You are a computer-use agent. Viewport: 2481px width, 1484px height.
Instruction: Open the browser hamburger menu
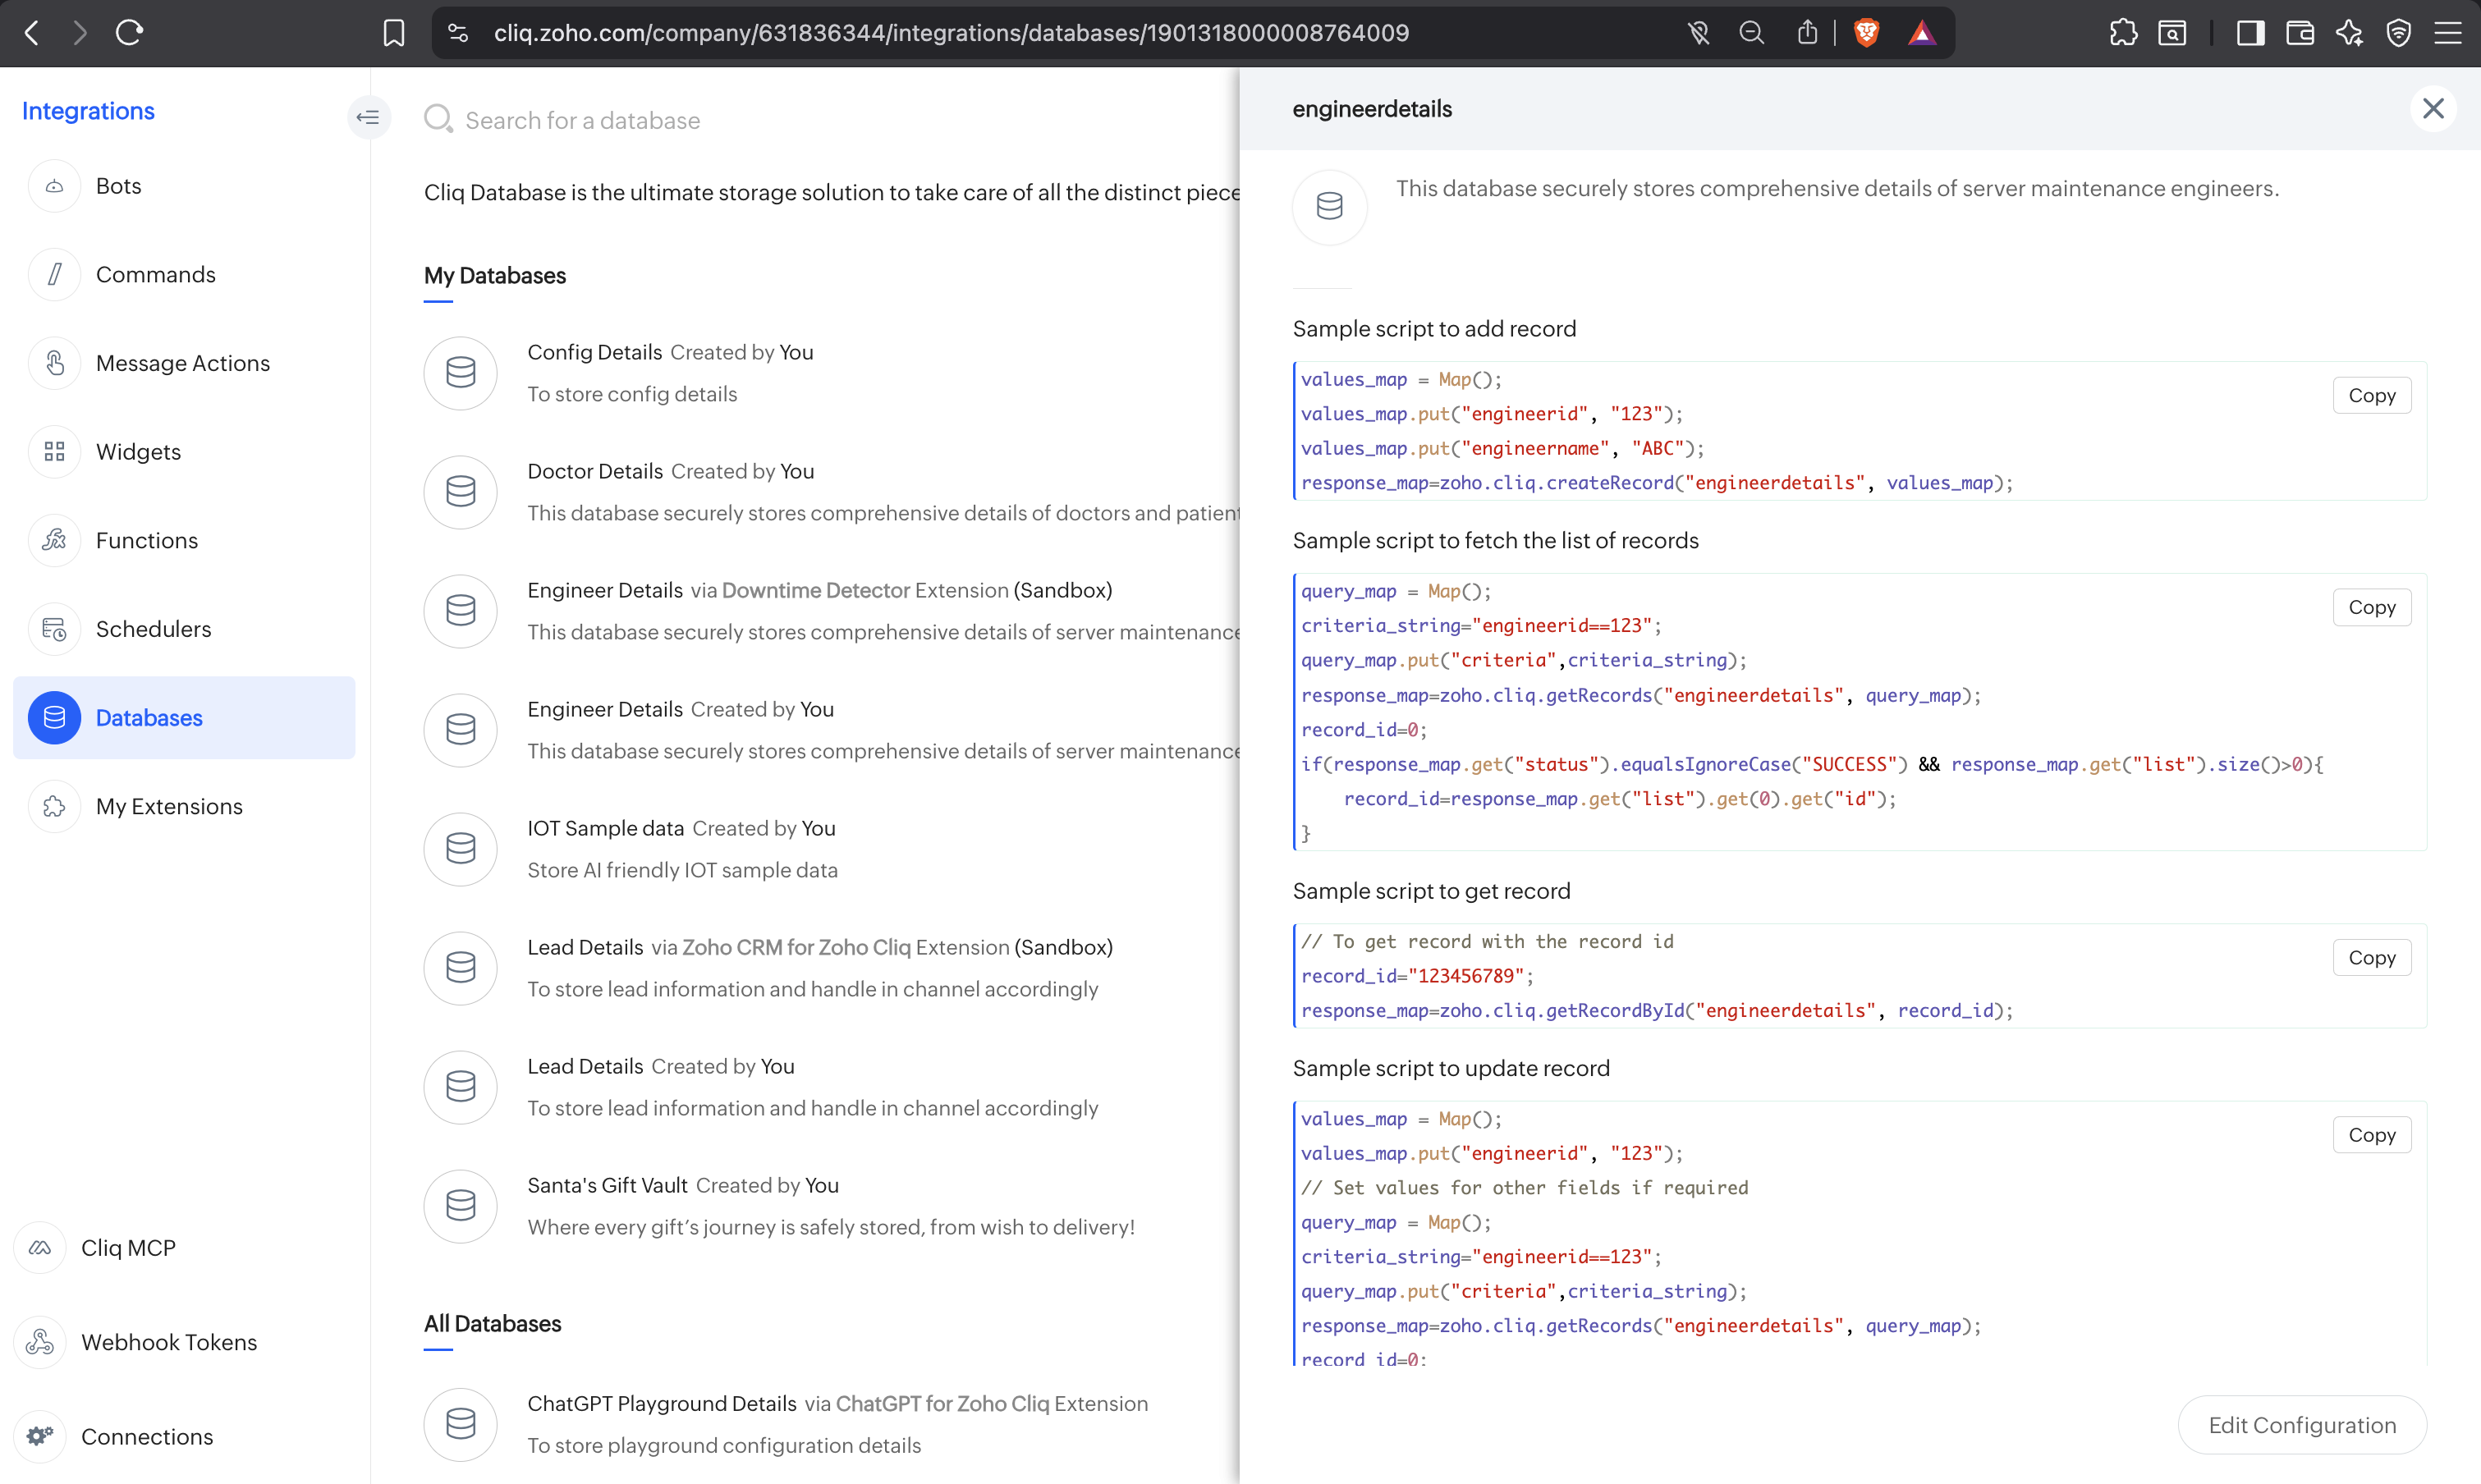[2448, 33]
